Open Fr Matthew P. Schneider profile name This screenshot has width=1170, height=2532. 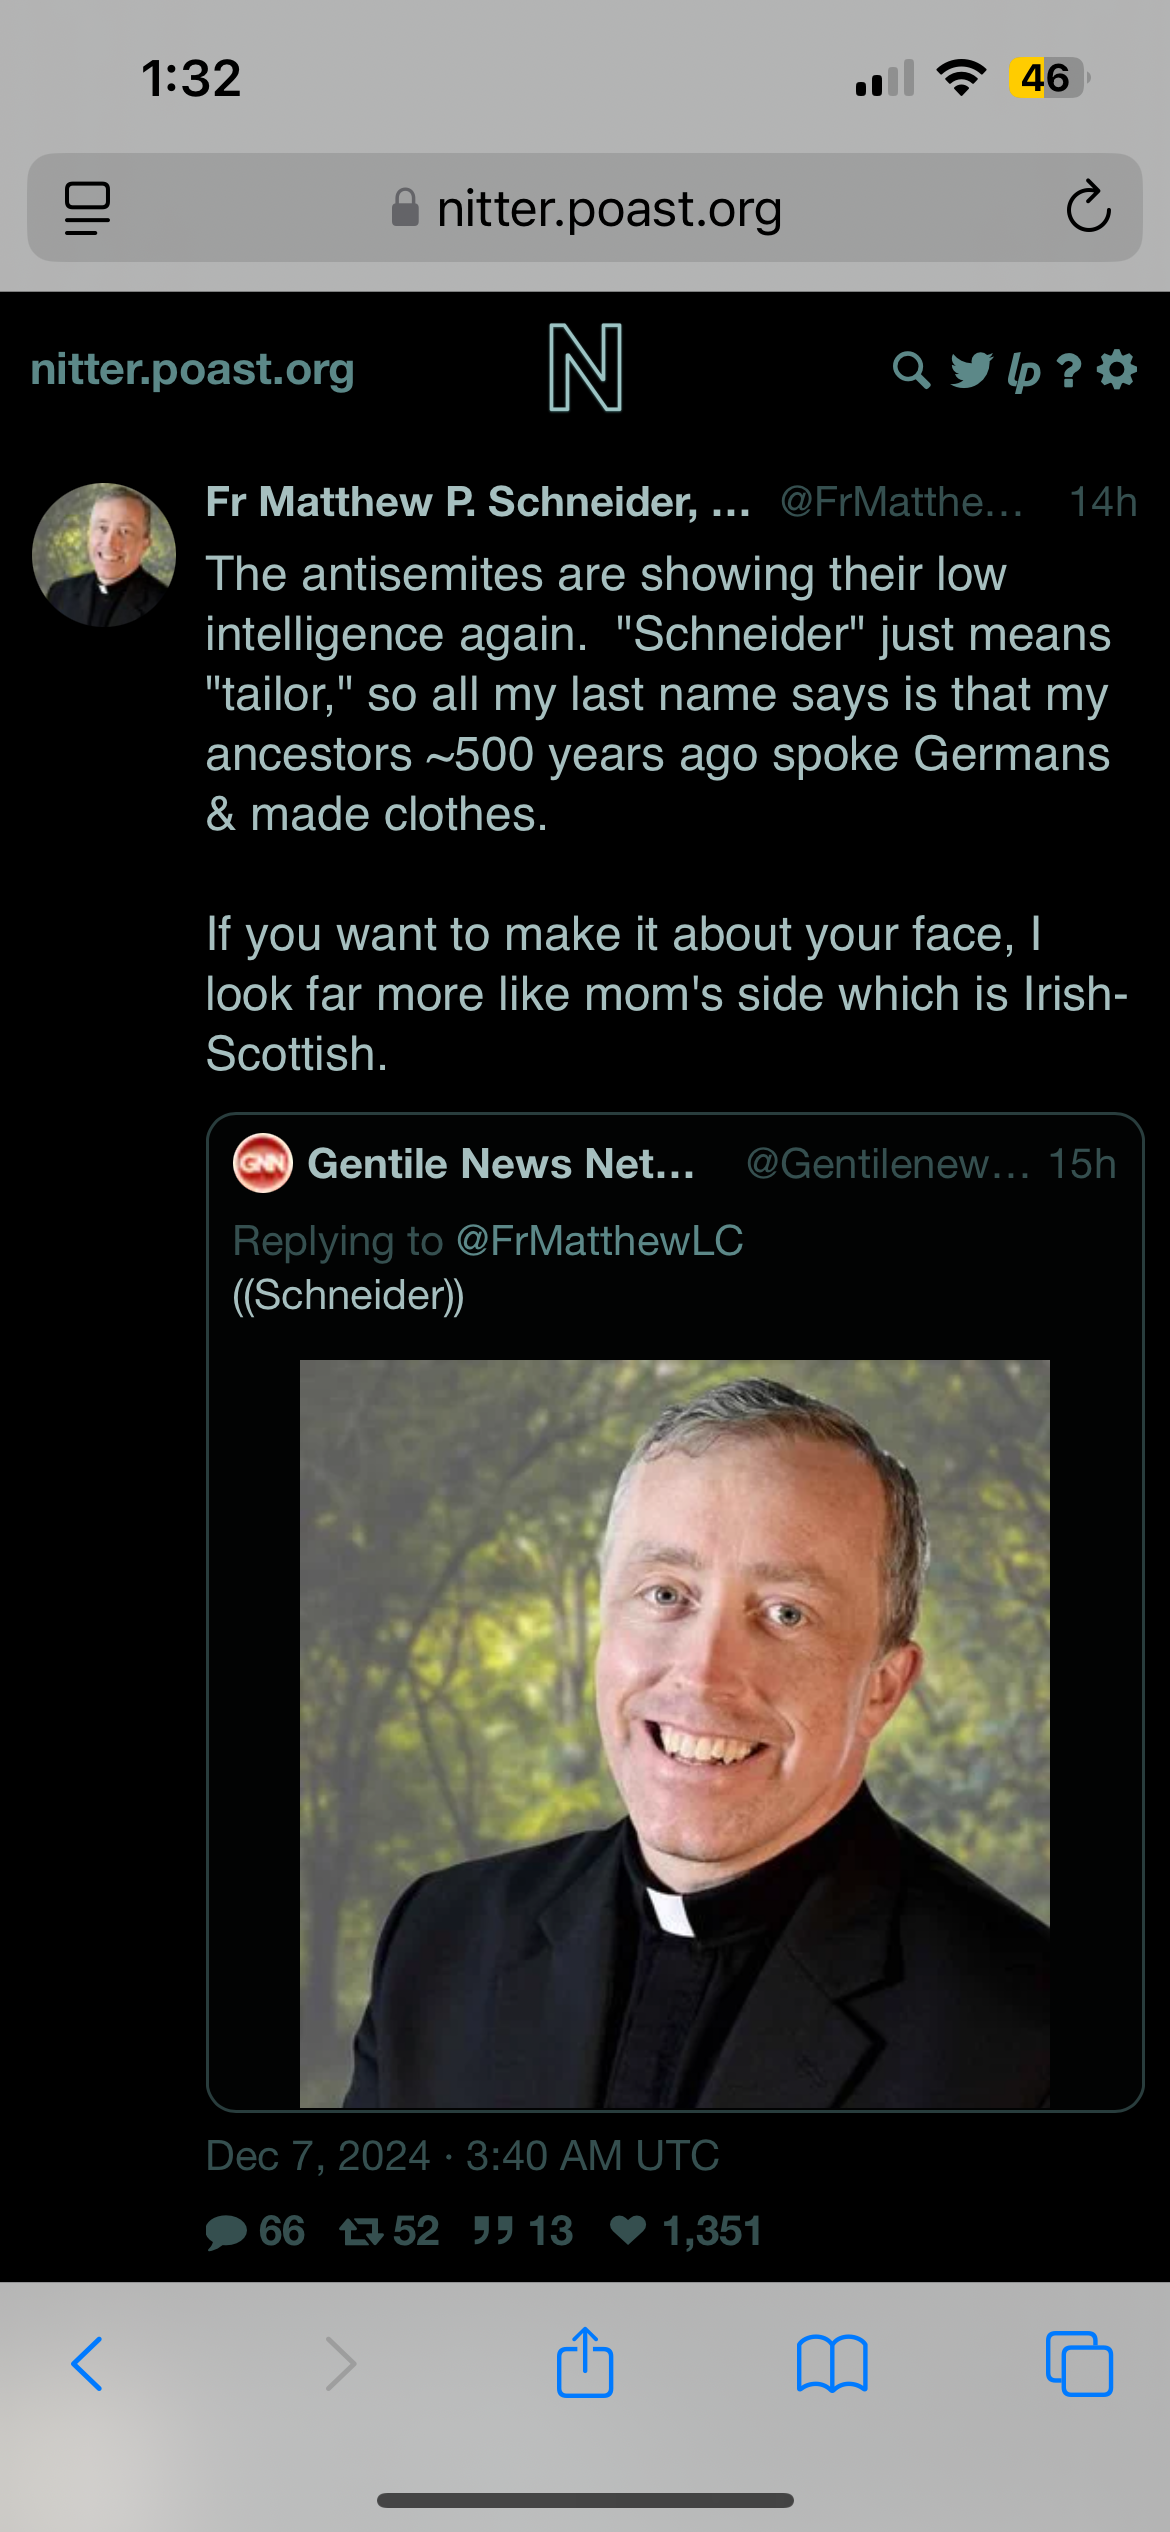pos(478,502)
